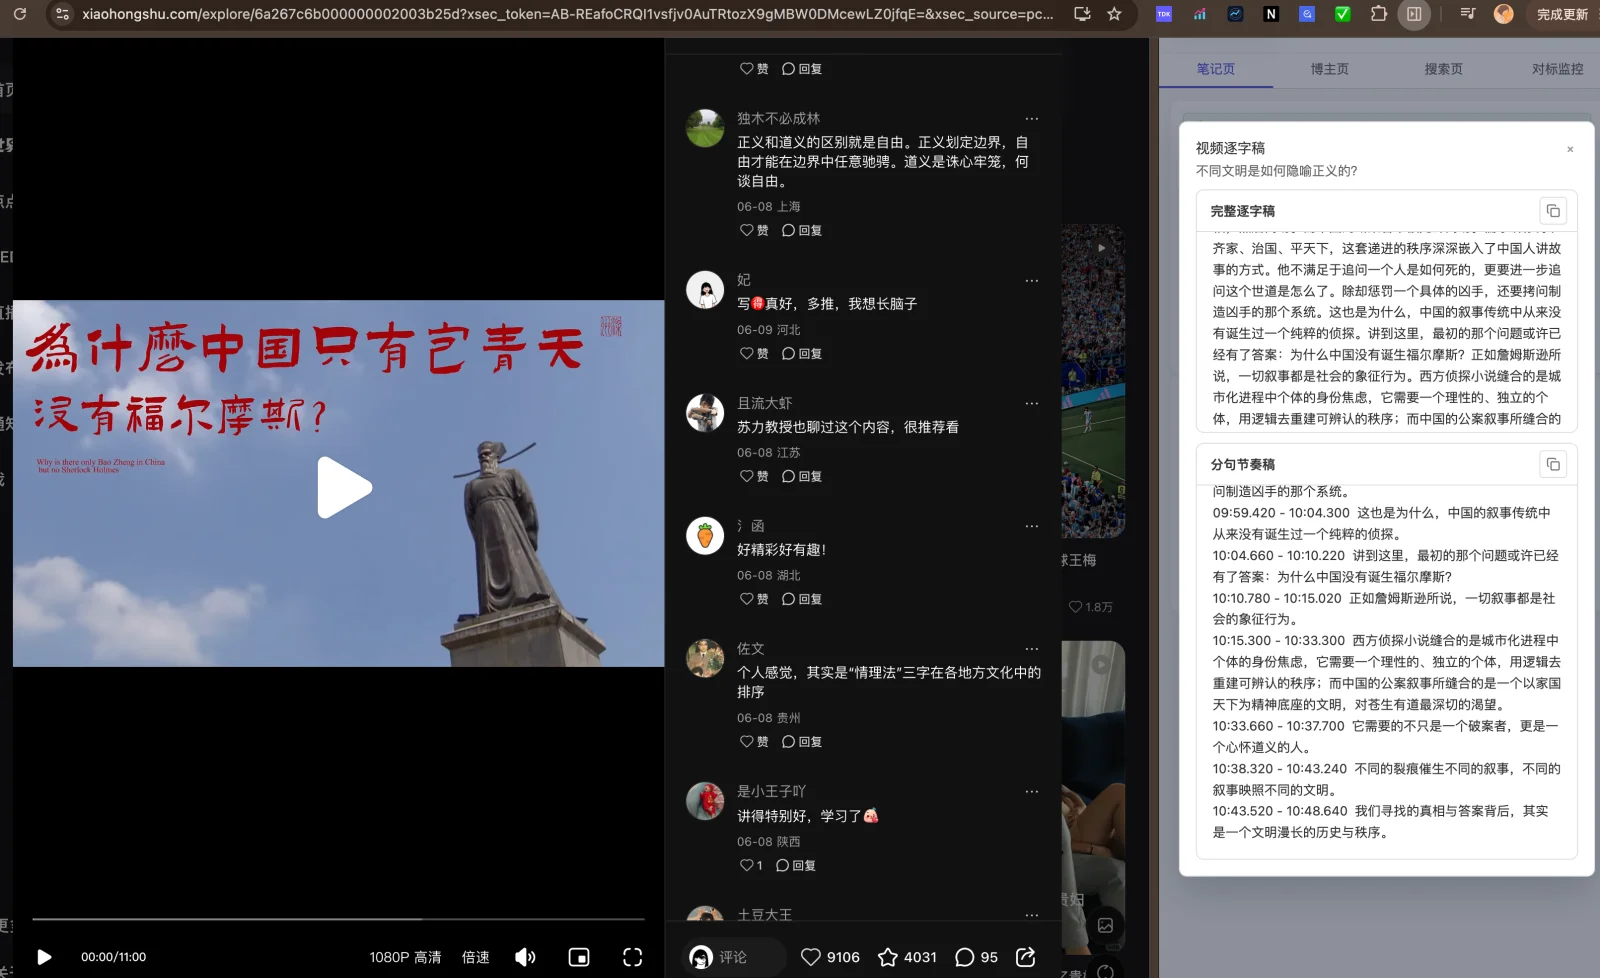Copy the 完整逐字稿 transcript
This screenshot has height=978, width=1600.
[x=1553, y=211]
